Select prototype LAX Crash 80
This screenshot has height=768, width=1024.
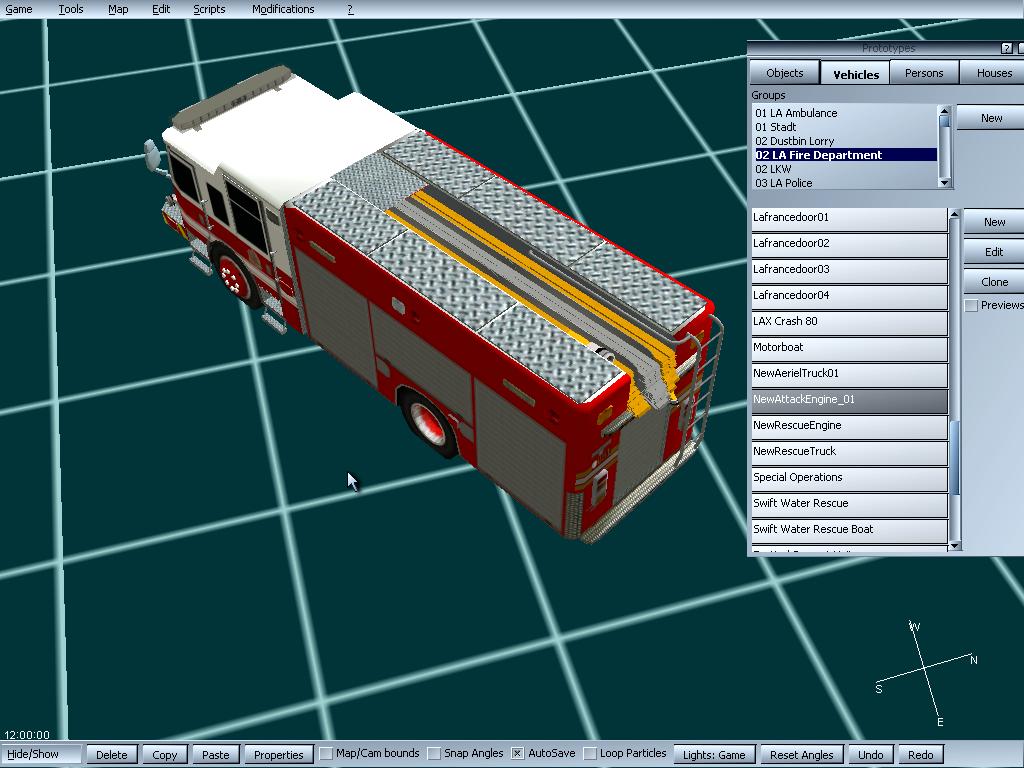[849, 323]
